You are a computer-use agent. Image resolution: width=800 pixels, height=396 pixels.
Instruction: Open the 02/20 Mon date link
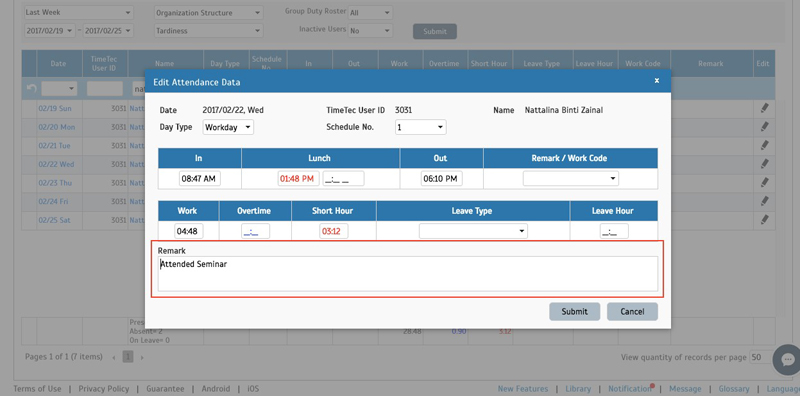[57, 127]
